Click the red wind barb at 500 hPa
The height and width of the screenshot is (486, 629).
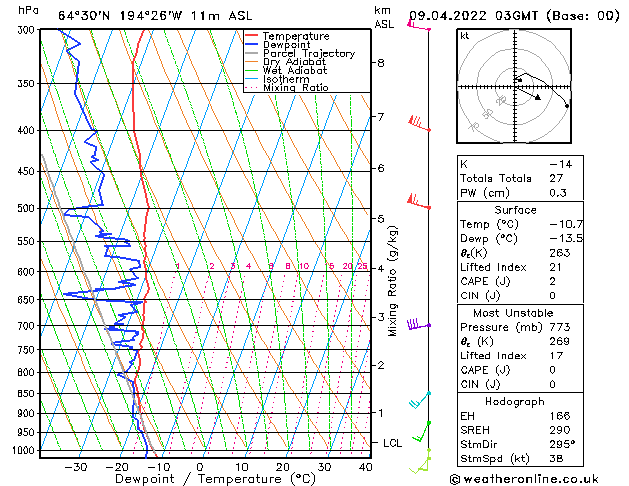(x=419, y=201)
